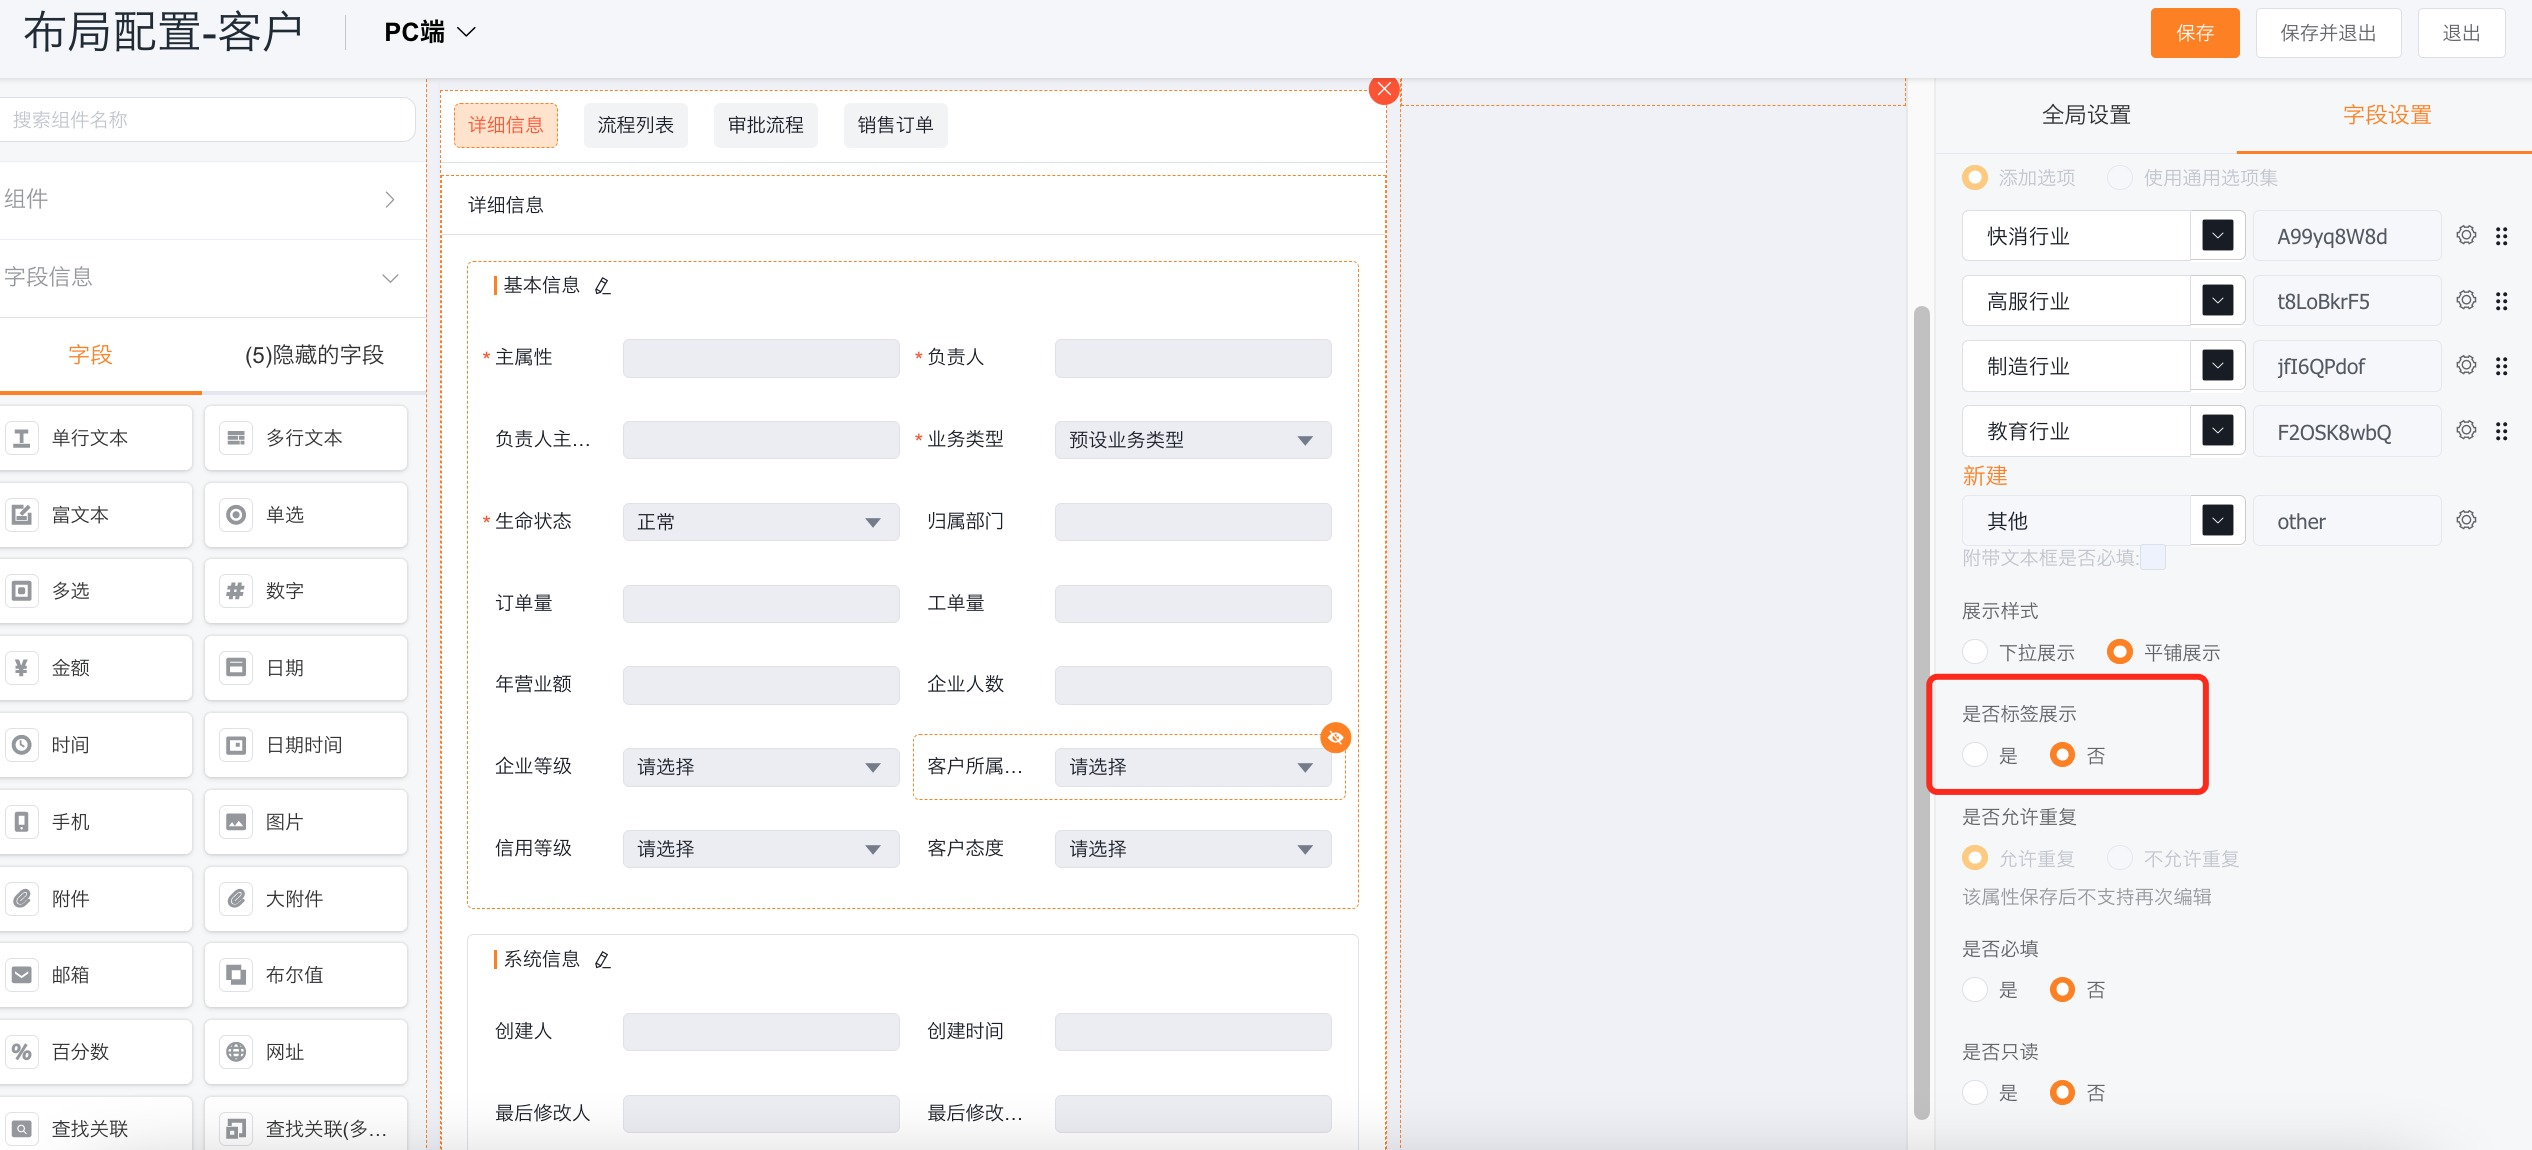Switch to 审批流程 tab

[x=766, y=125]
